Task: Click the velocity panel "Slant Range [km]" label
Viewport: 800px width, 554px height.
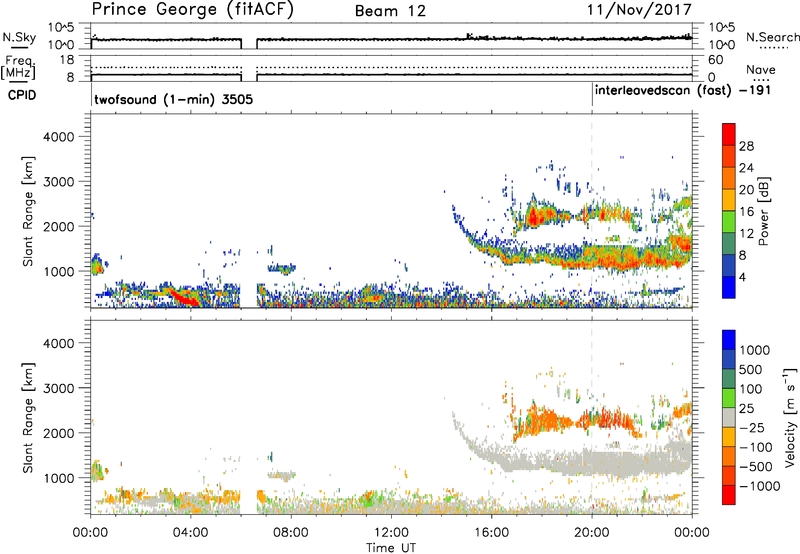Action: (28, 418)
